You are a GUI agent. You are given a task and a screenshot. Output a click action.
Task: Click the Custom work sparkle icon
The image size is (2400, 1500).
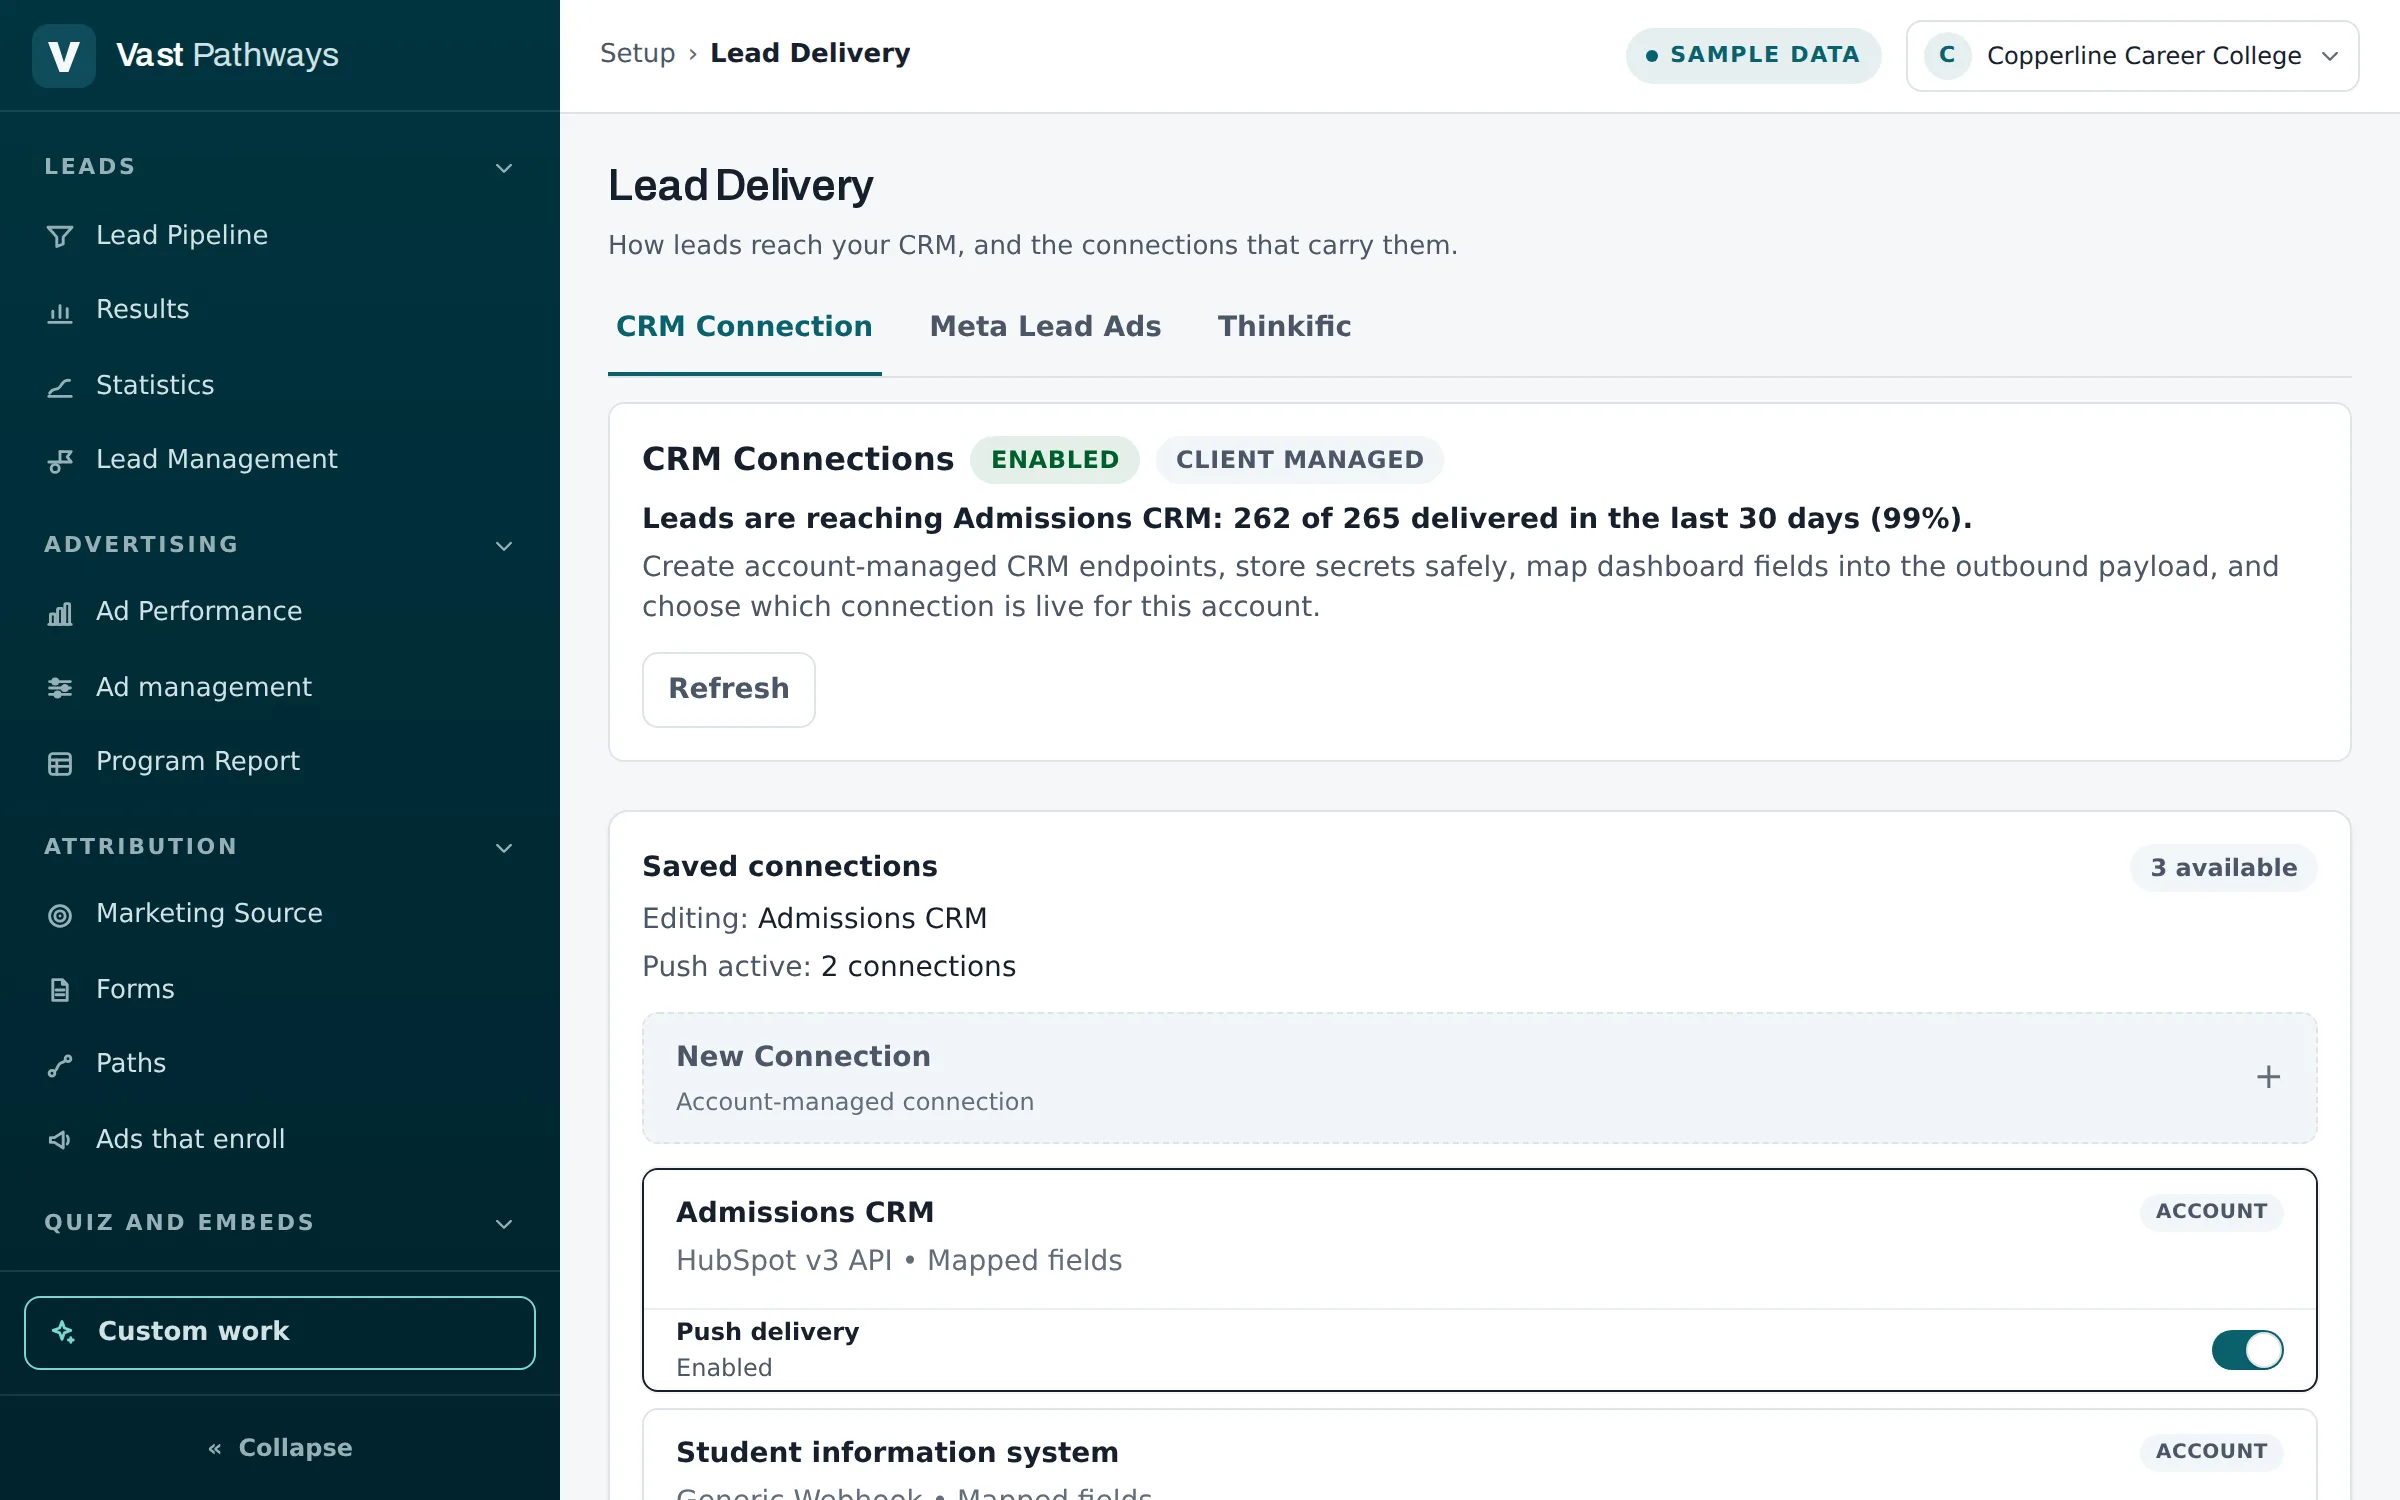pos(64,1332)
